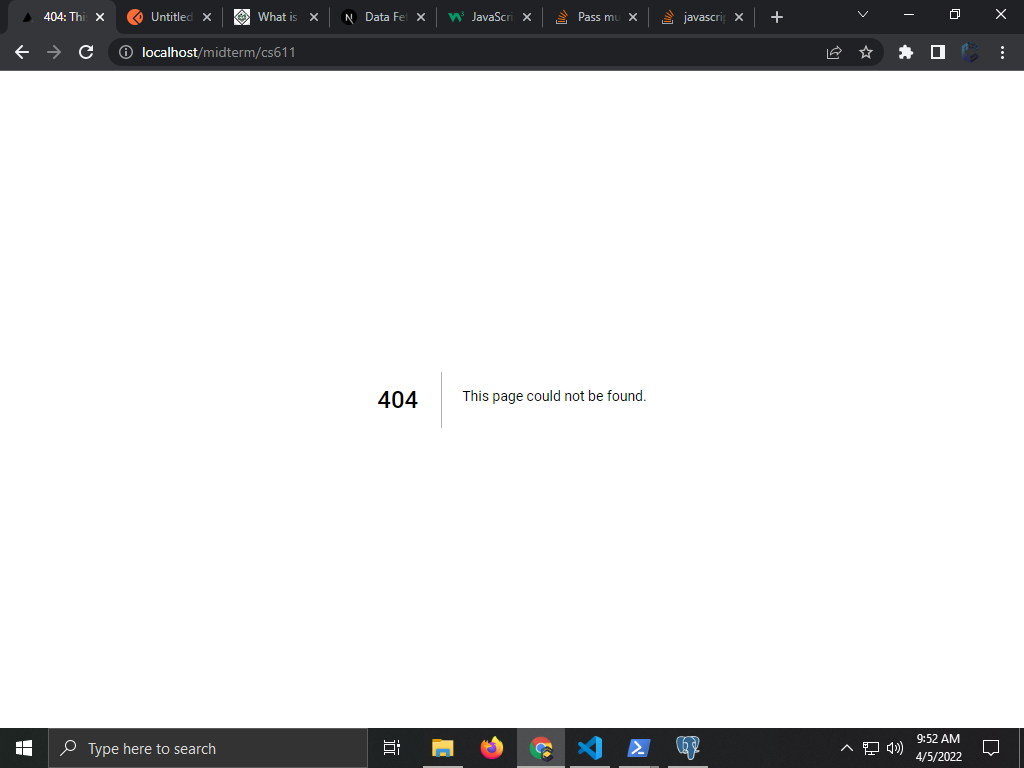Switch to the JavaScript W3Schools tab
The width and height of the screenshot is (1024, 768).
tap(491, 18)
